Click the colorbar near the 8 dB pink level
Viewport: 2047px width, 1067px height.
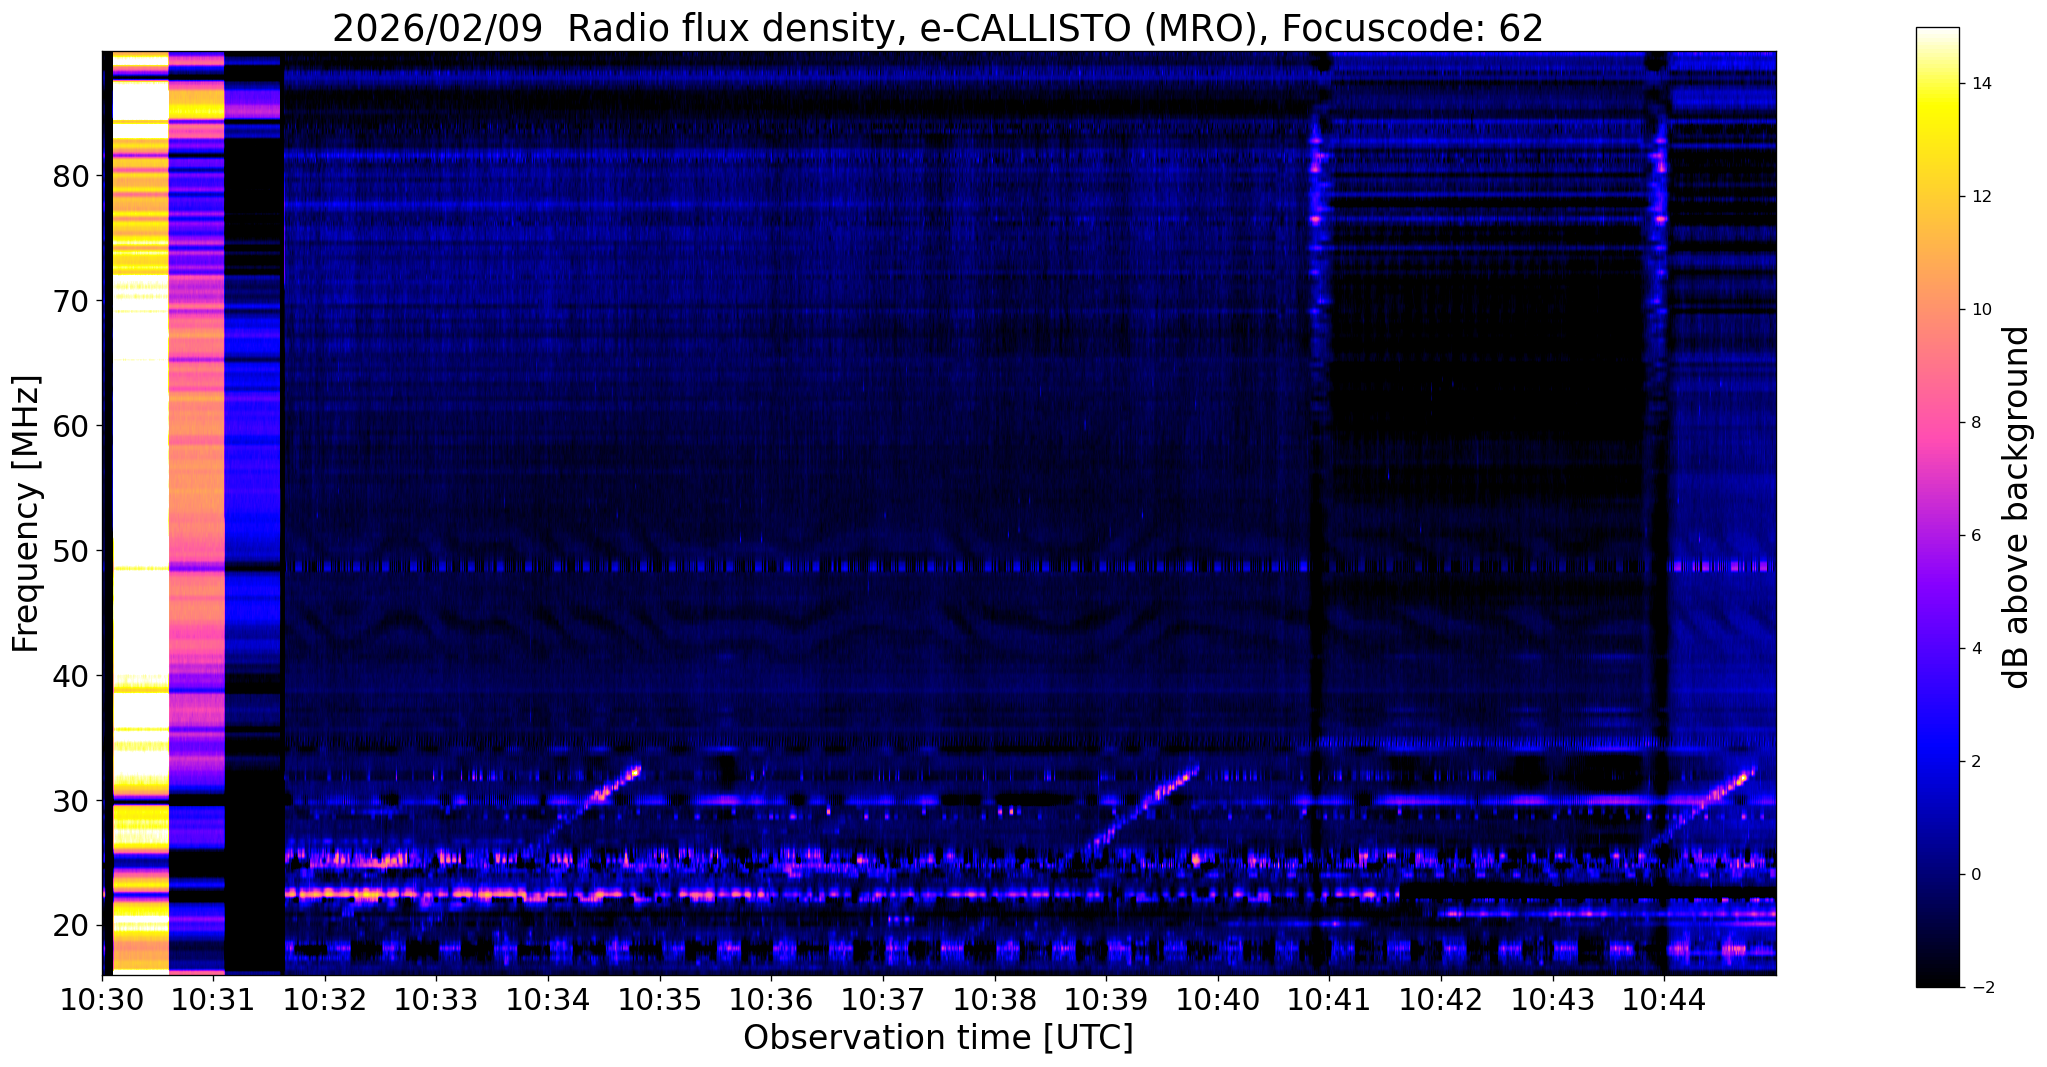pos(1937,422)
